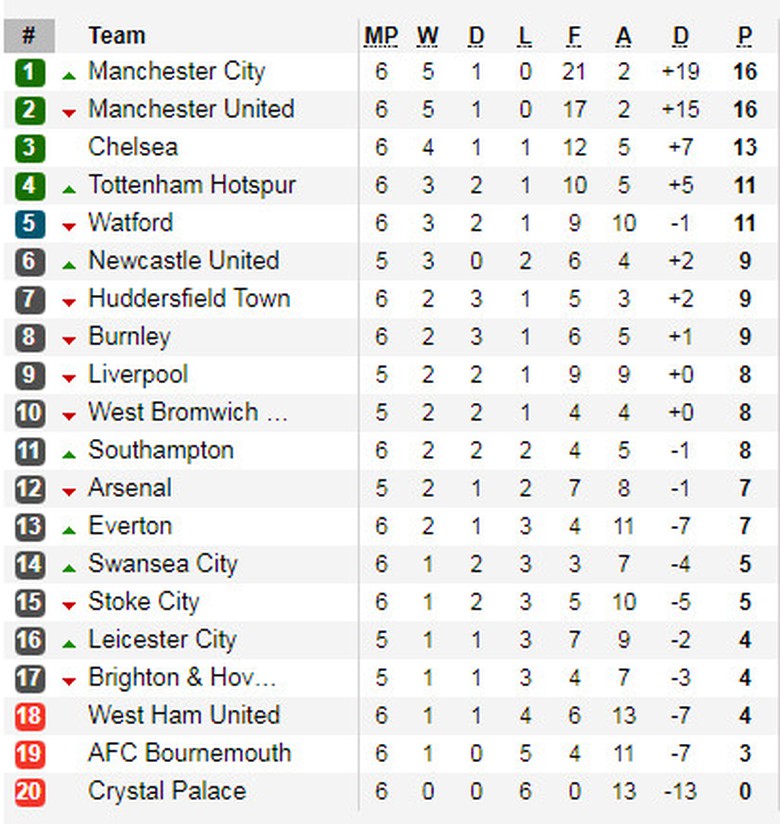Image resolution: width=780 pixels, height=824 pixels.
Task: Sort table by MP column header
Action: [380, 36]
